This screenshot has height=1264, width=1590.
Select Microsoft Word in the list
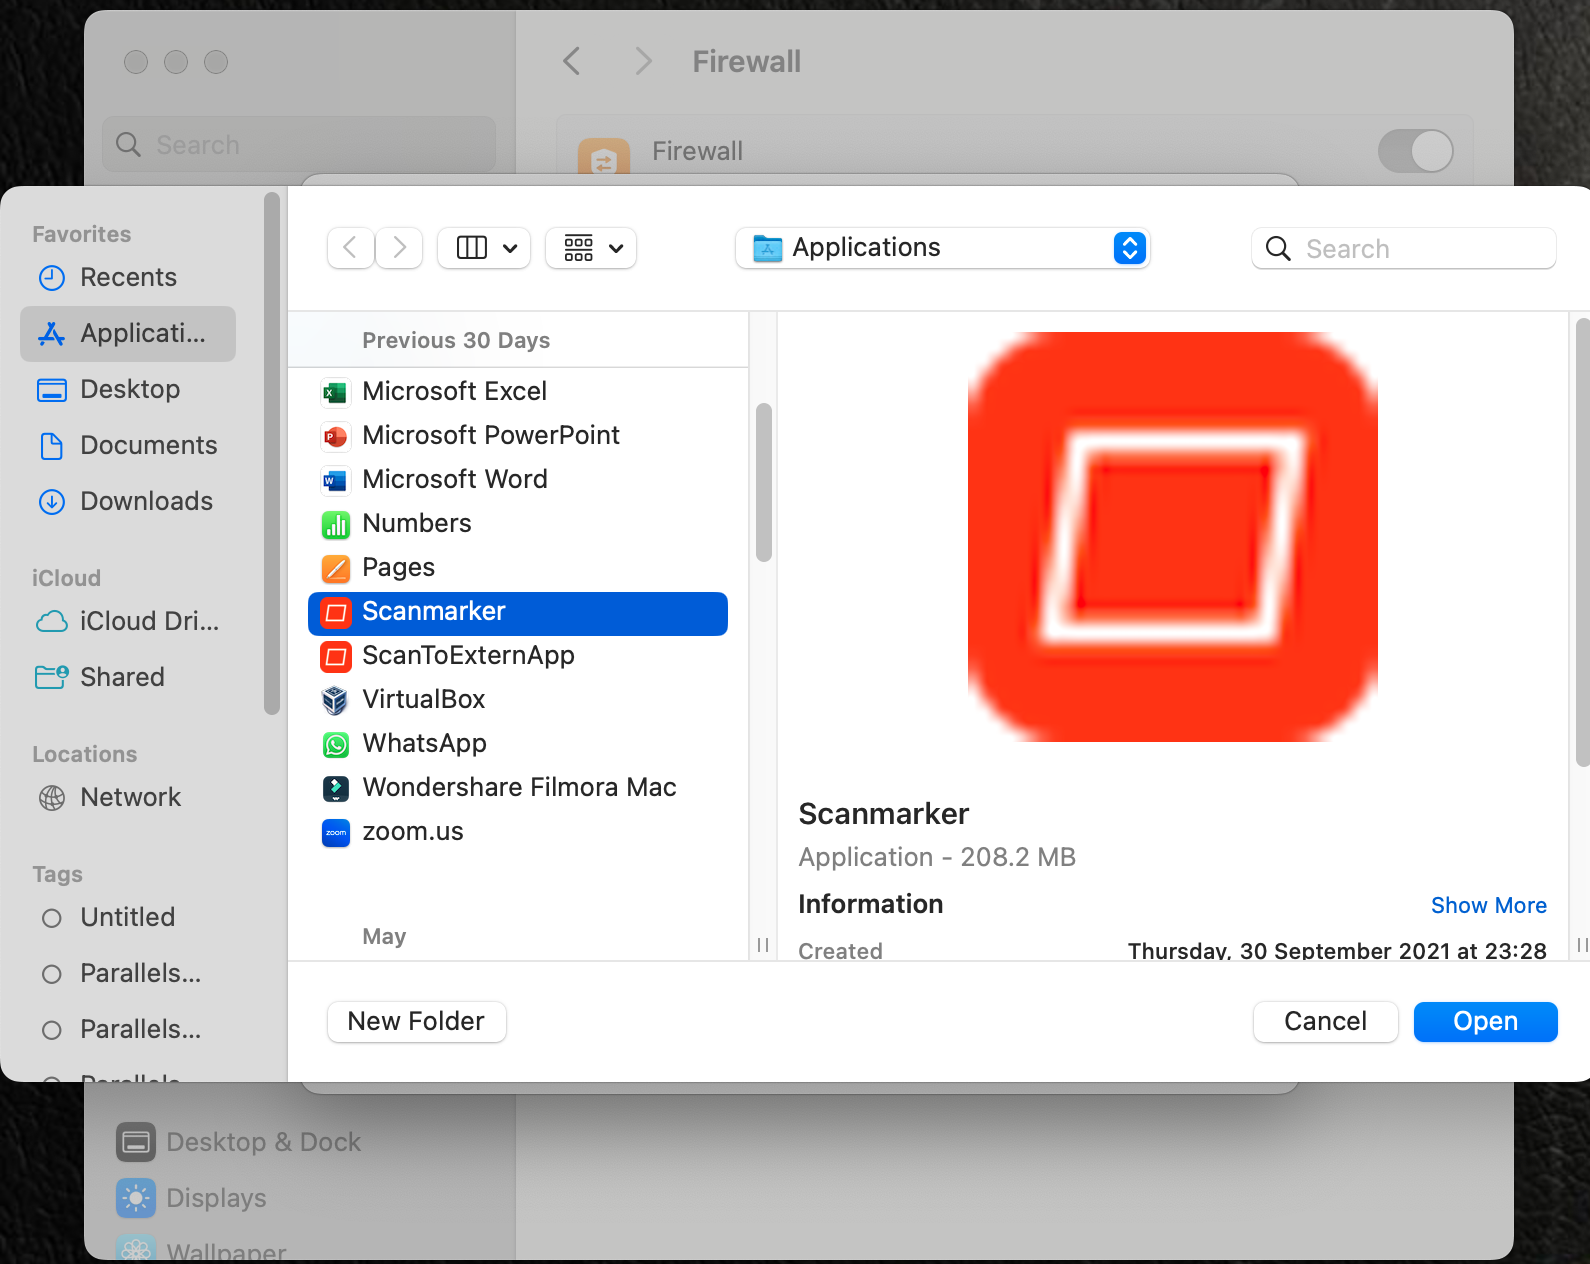tap(518, 480)
